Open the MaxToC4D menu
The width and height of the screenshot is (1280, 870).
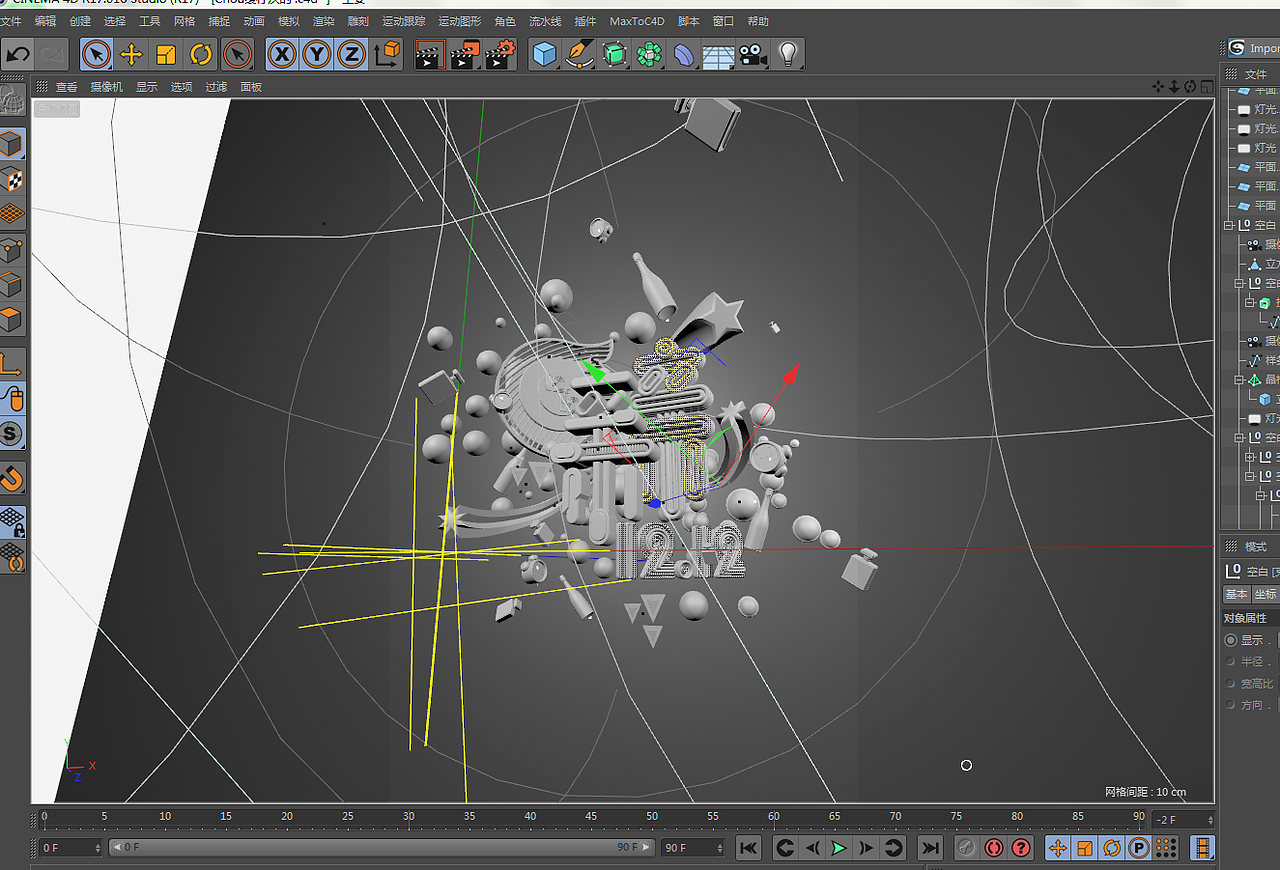[x=637, y=21]
